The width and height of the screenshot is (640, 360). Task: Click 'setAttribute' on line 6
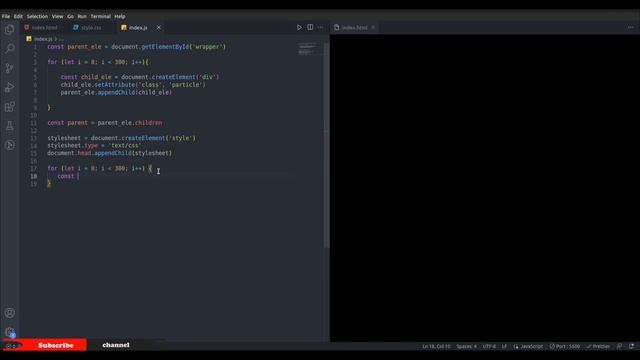pos(115,84)
